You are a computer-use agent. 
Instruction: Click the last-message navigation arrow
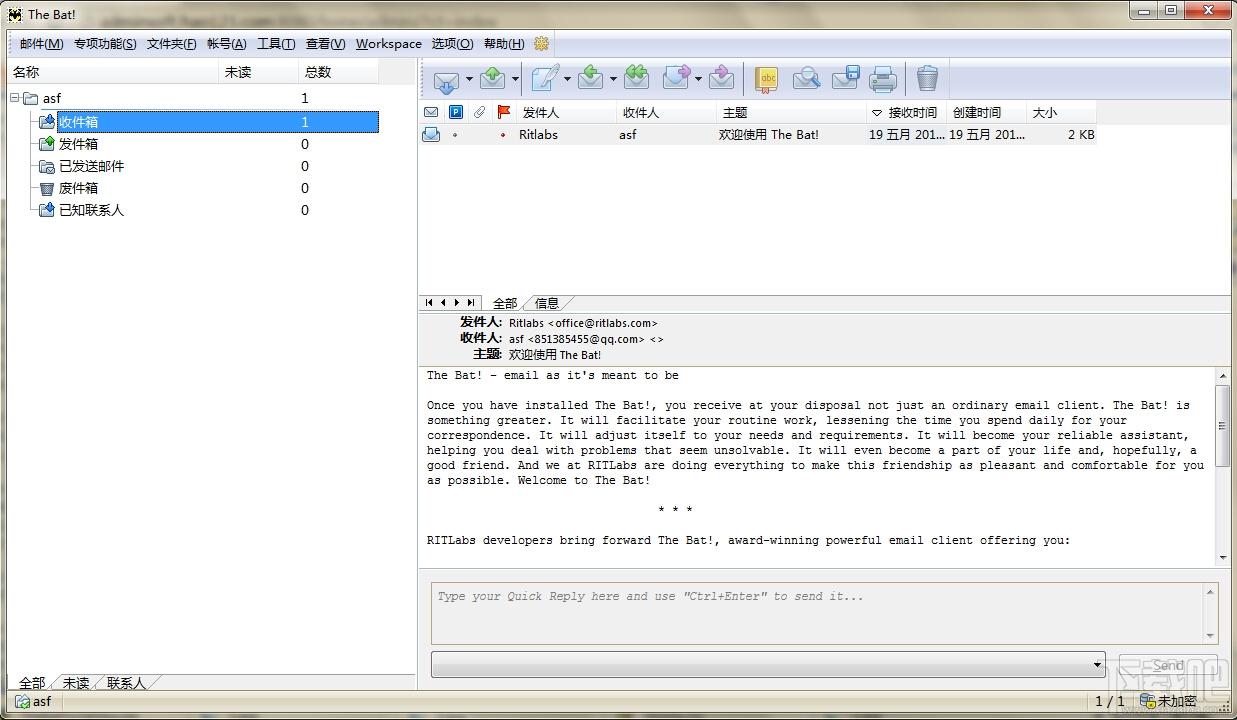[x=471, y=303]
